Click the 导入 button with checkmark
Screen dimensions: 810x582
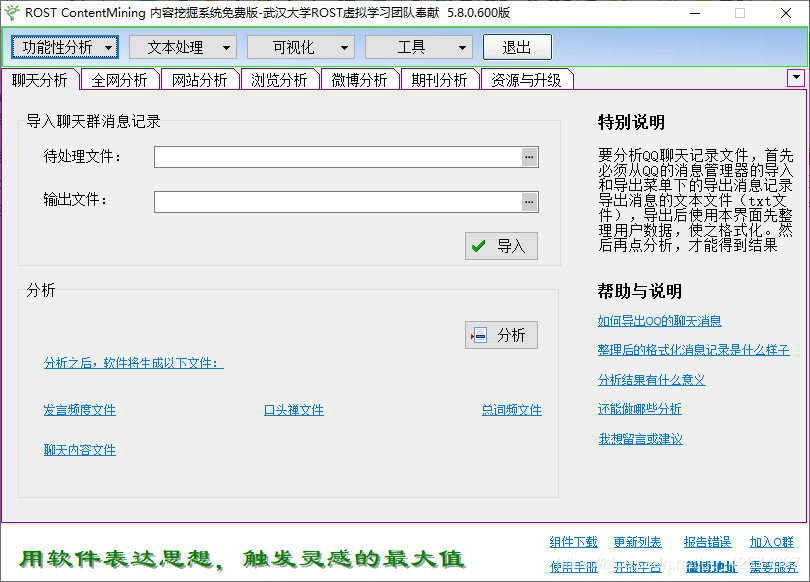tap(501, 246)
